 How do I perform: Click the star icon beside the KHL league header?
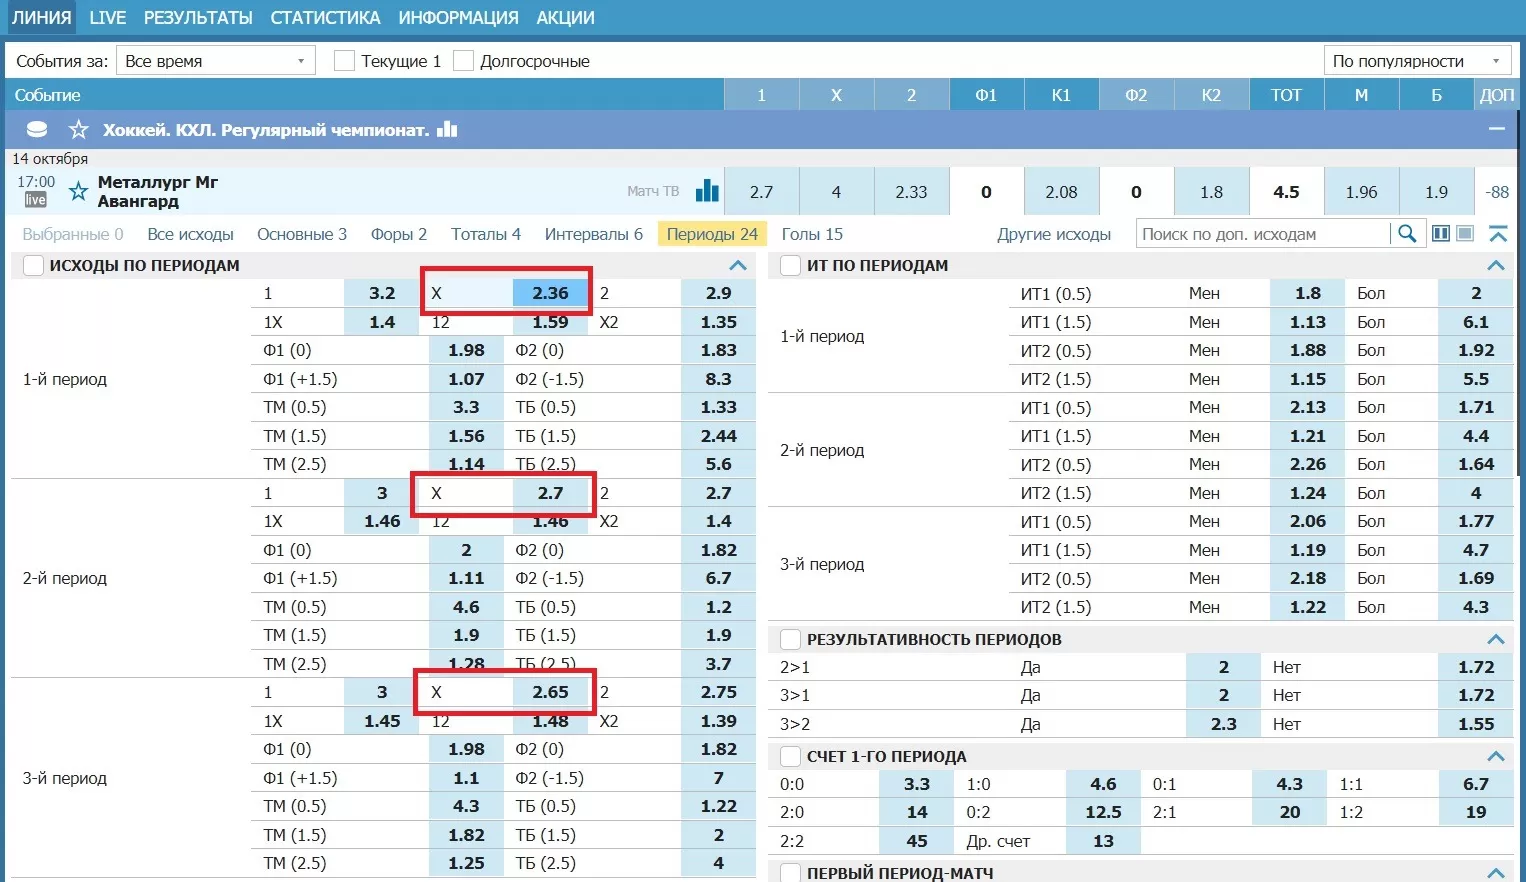point(79,130)
